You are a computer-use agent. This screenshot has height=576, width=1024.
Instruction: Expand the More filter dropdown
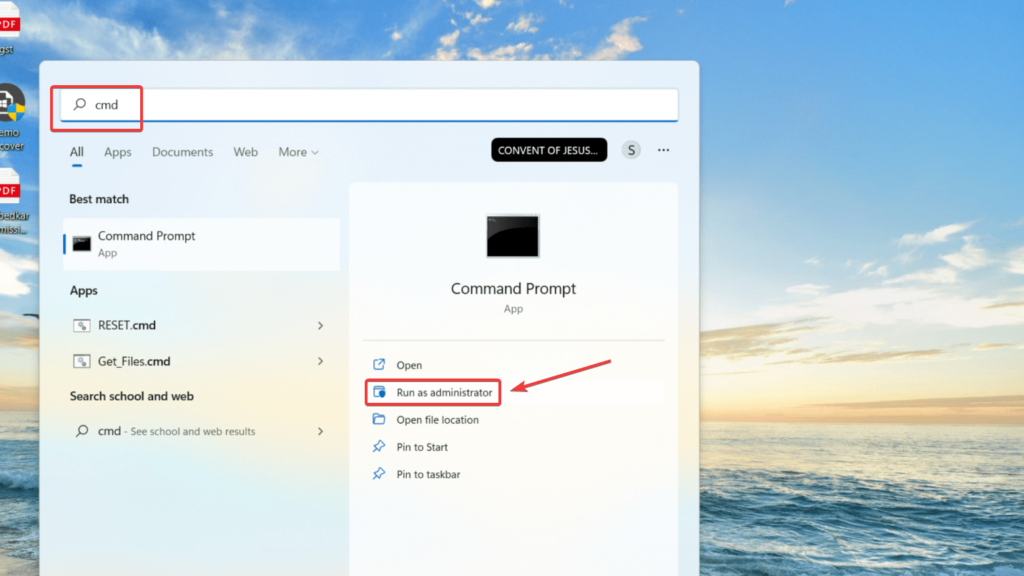[298, 152]
